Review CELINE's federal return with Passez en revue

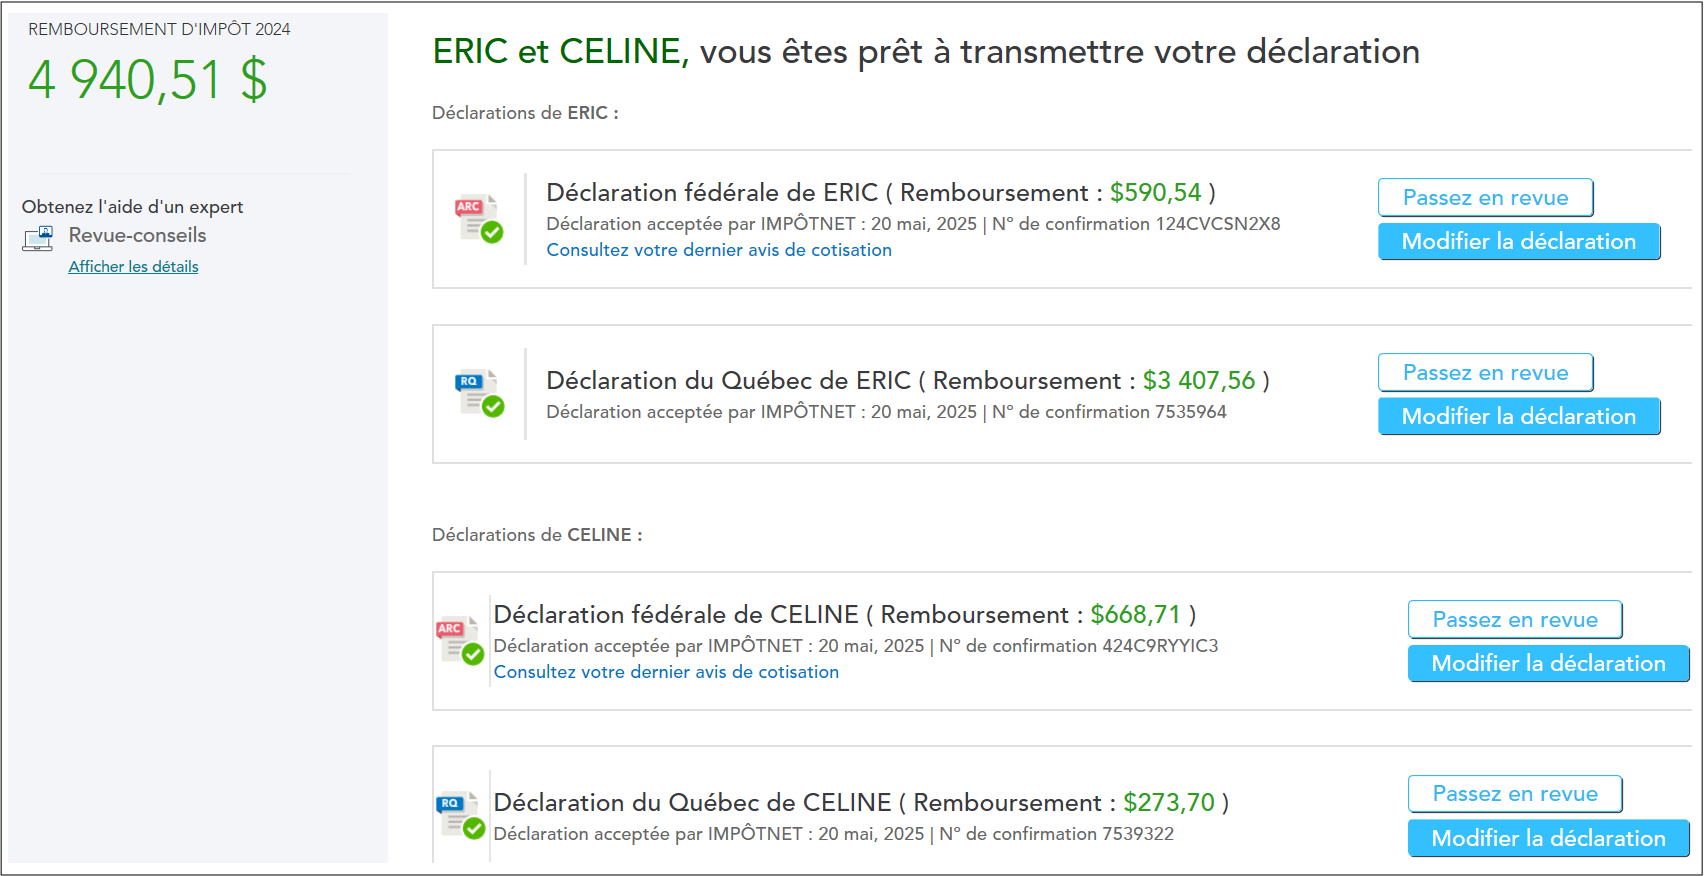click(1514, 620)
